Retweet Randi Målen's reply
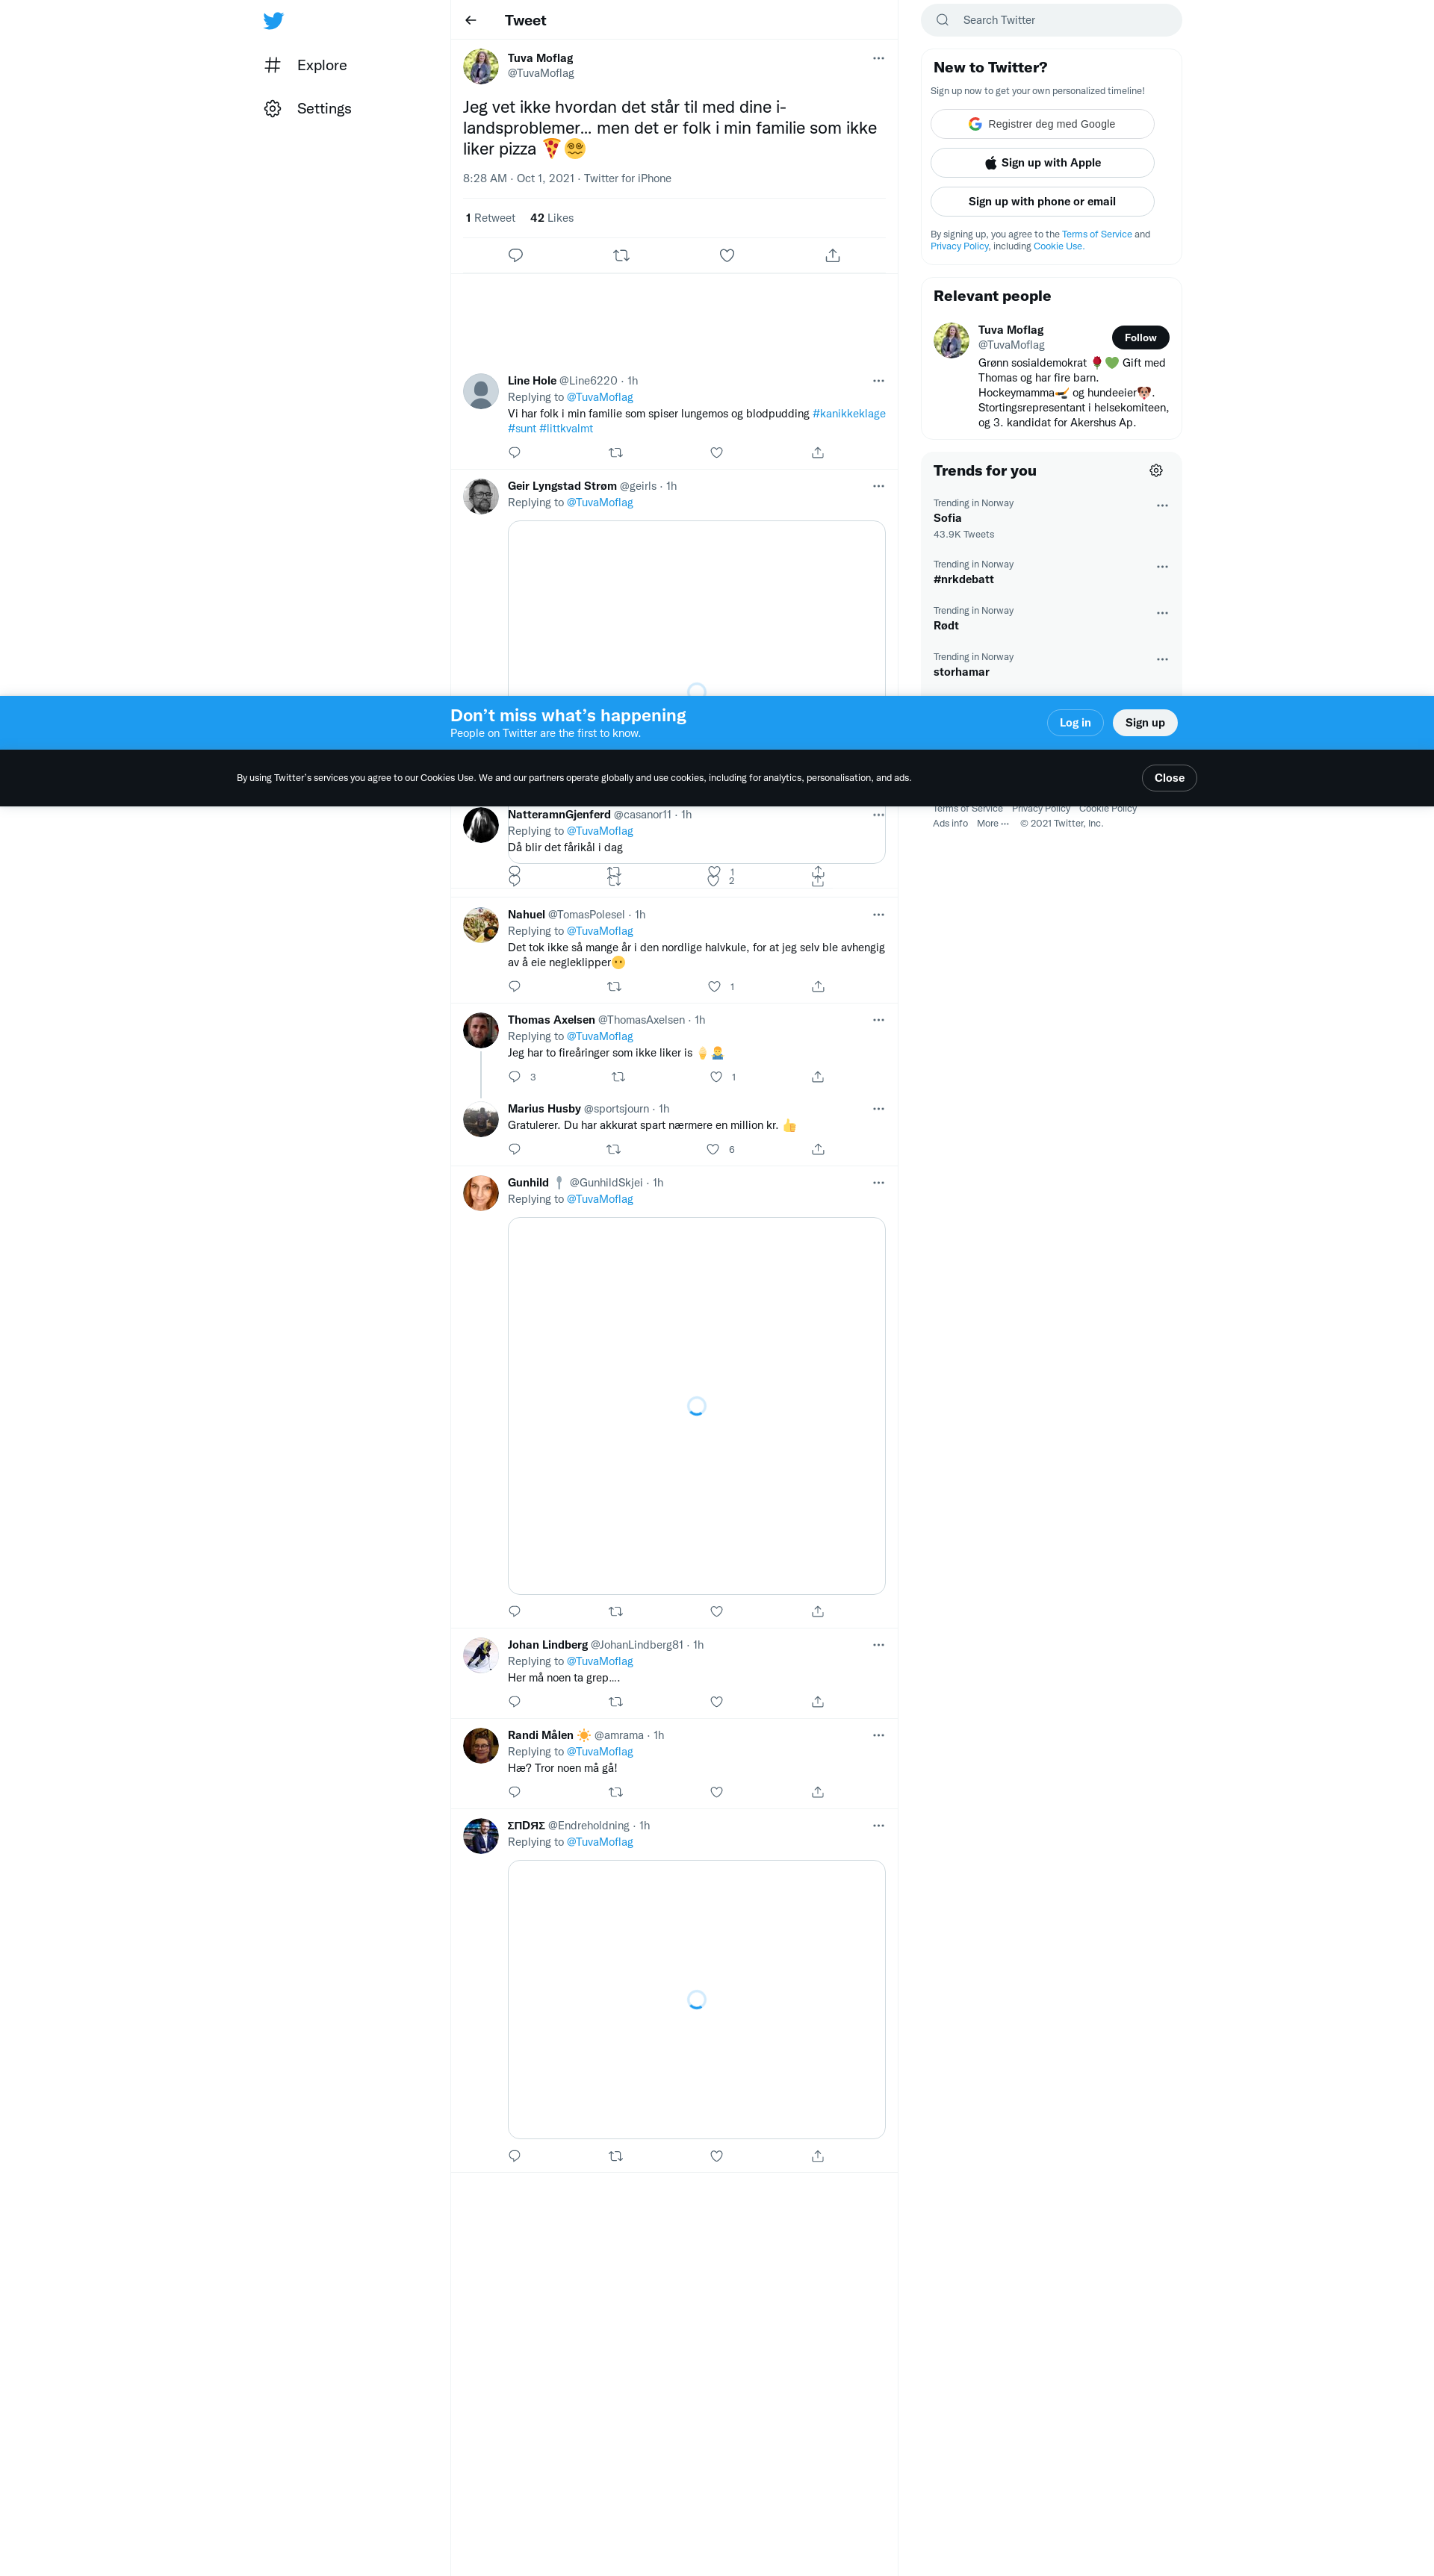 [x=616, y=1793]
